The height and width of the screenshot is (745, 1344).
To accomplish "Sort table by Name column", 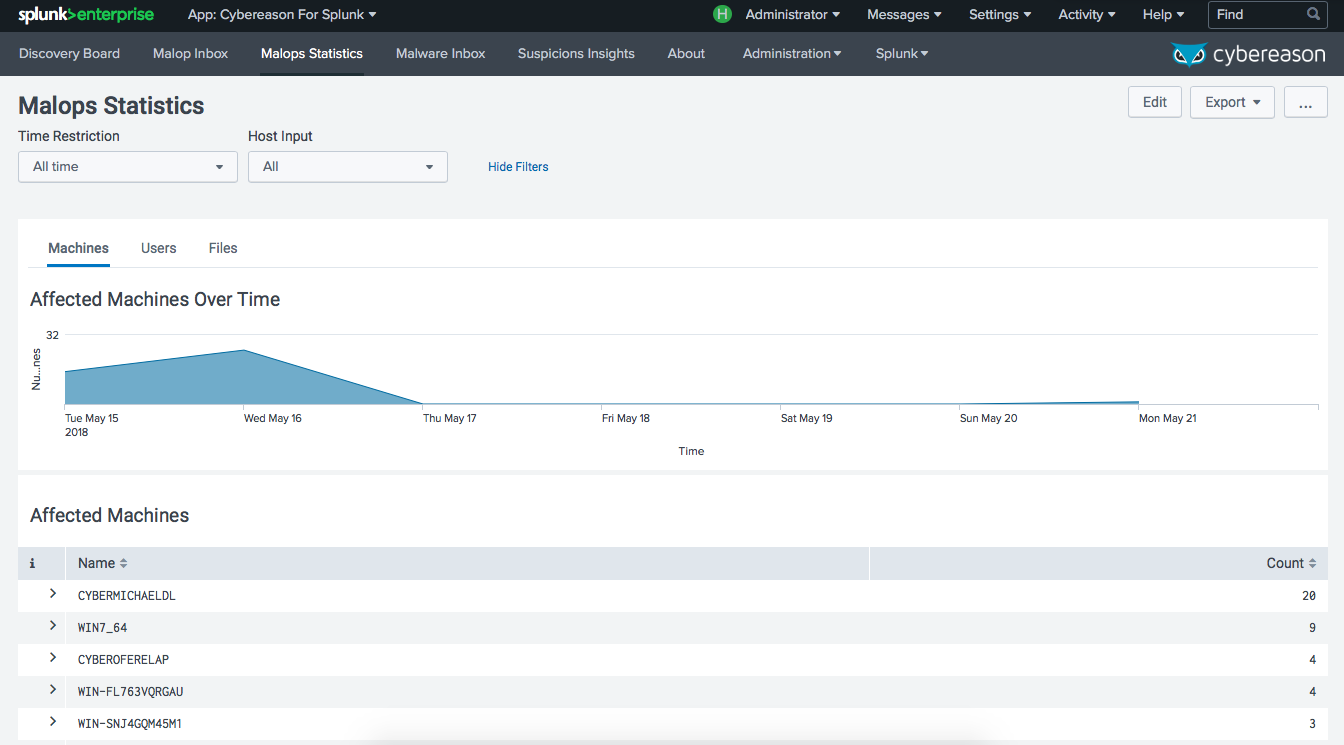I will [x=103, y=563].
